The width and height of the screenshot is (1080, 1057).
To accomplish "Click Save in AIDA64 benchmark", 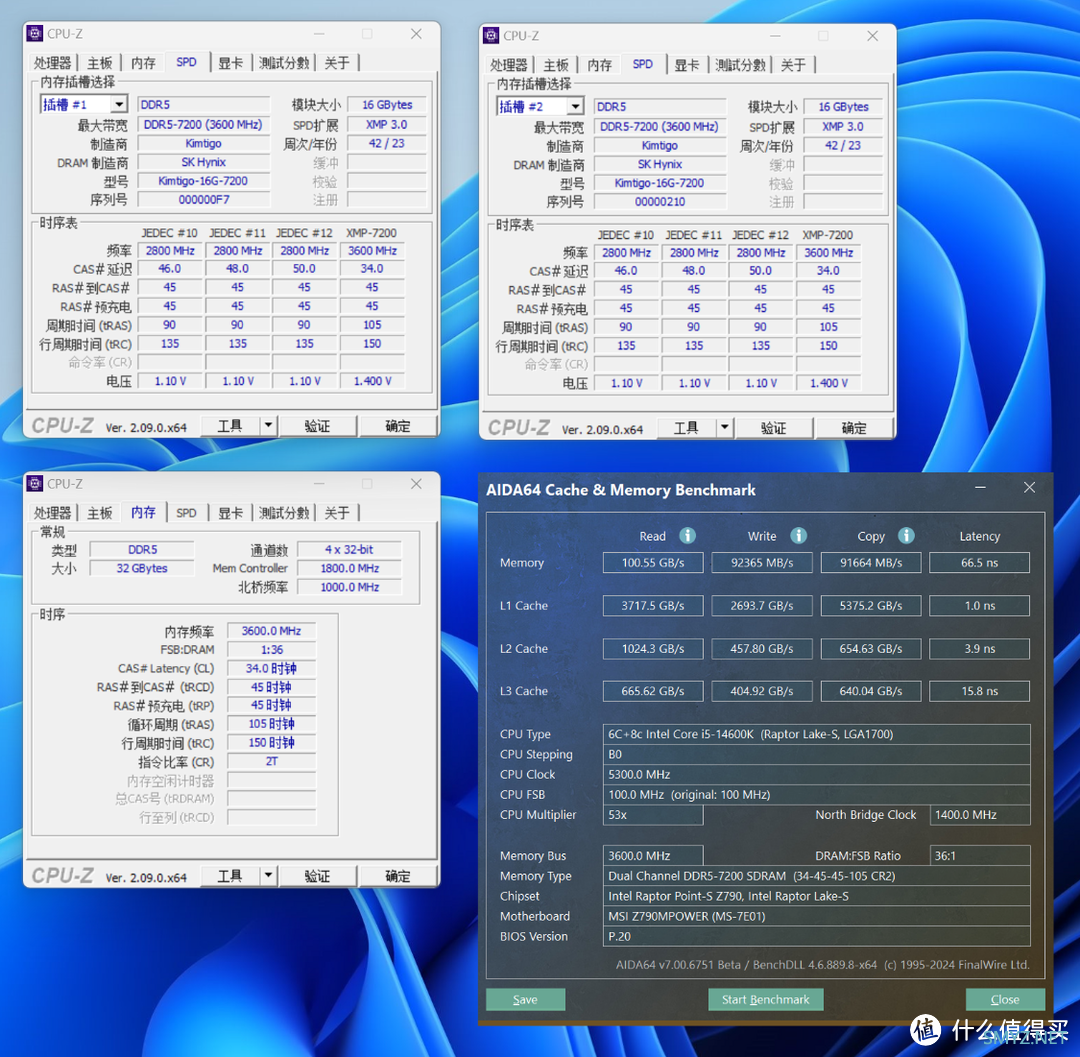I will click(526, 999).
